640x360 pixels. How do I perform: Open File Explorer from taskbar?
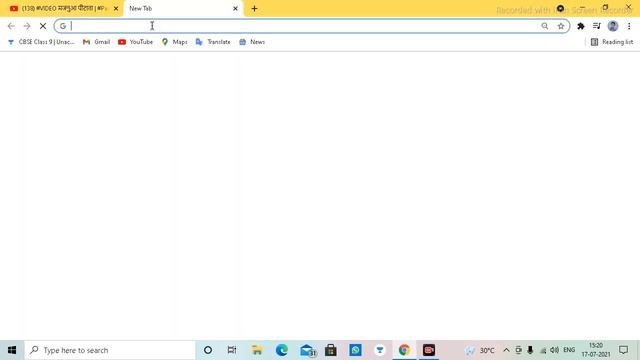pyautogui.click(x=257, y=350)
